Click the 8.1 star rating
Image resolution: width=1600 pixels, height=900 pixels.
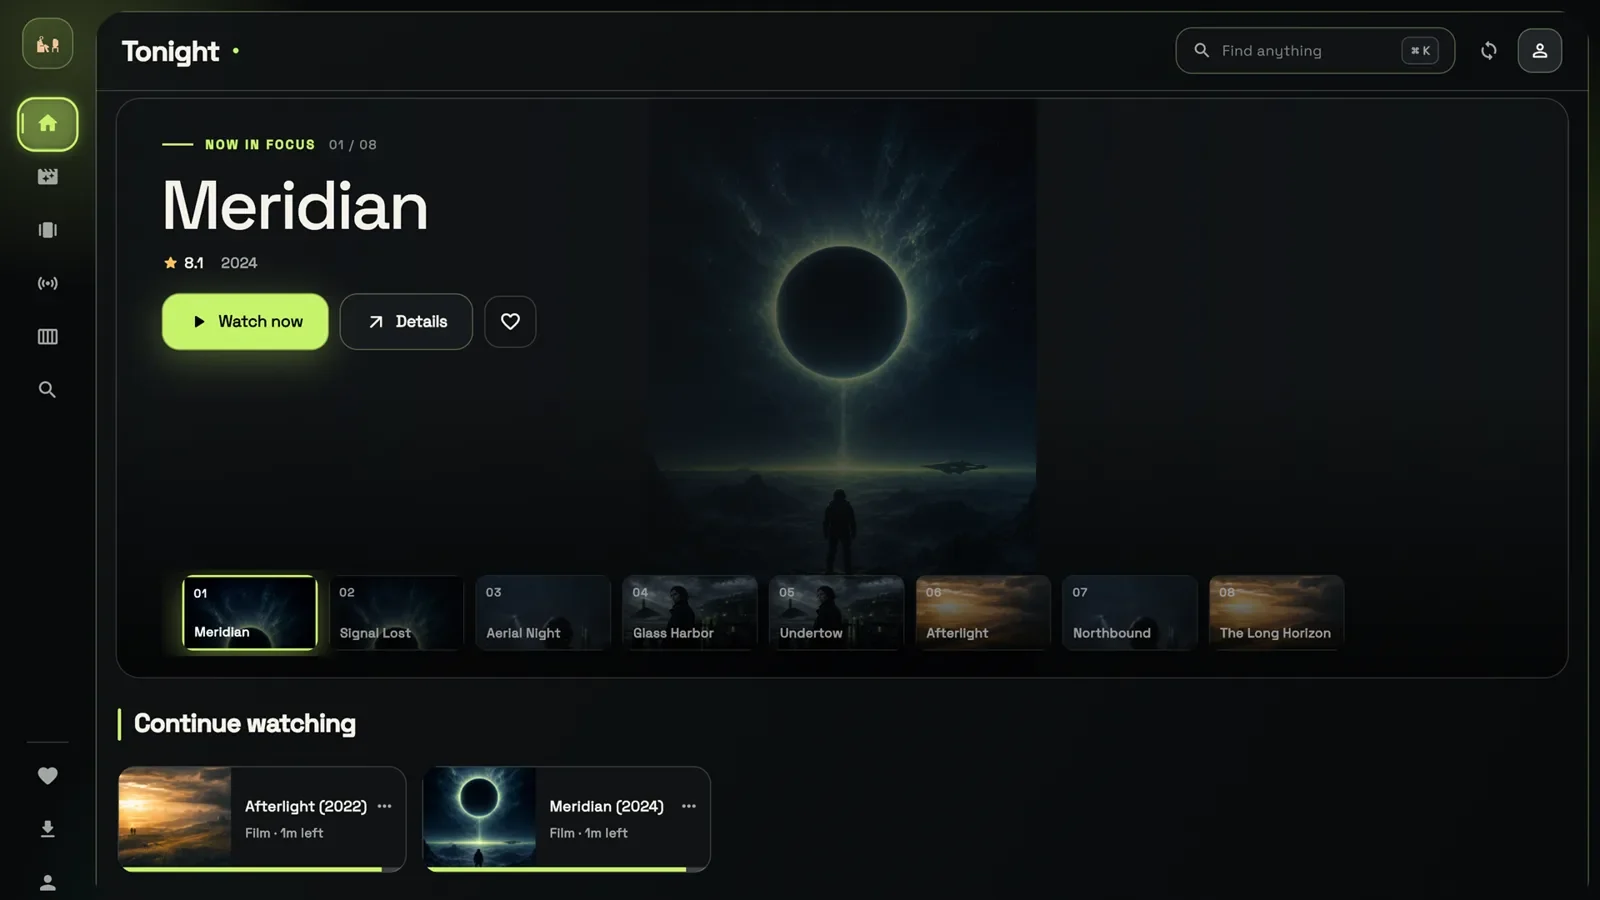(184, 263)
